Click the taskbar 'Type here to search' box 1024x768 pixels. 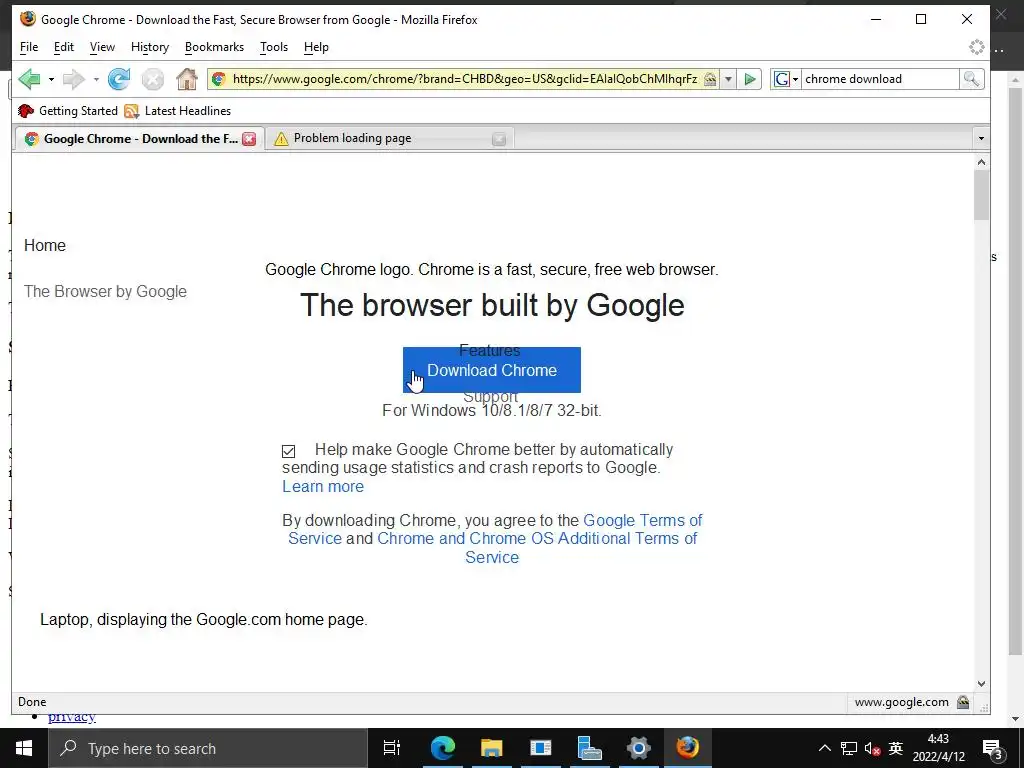point(208,748)
